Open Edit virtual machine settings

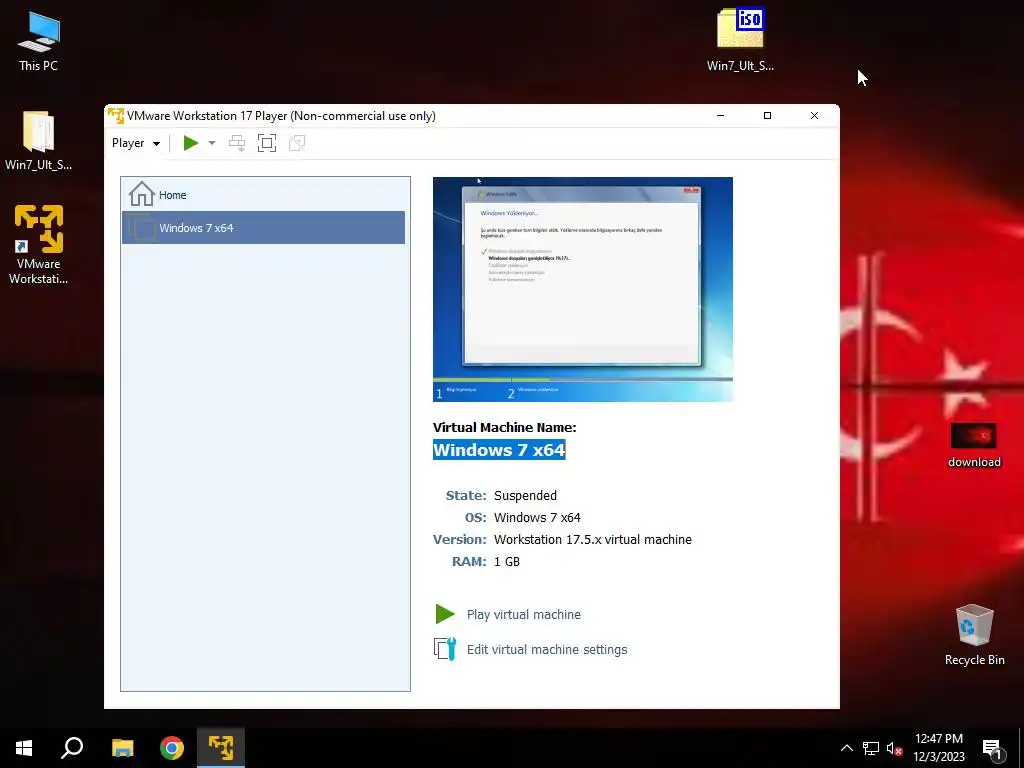tap(547, 650)
